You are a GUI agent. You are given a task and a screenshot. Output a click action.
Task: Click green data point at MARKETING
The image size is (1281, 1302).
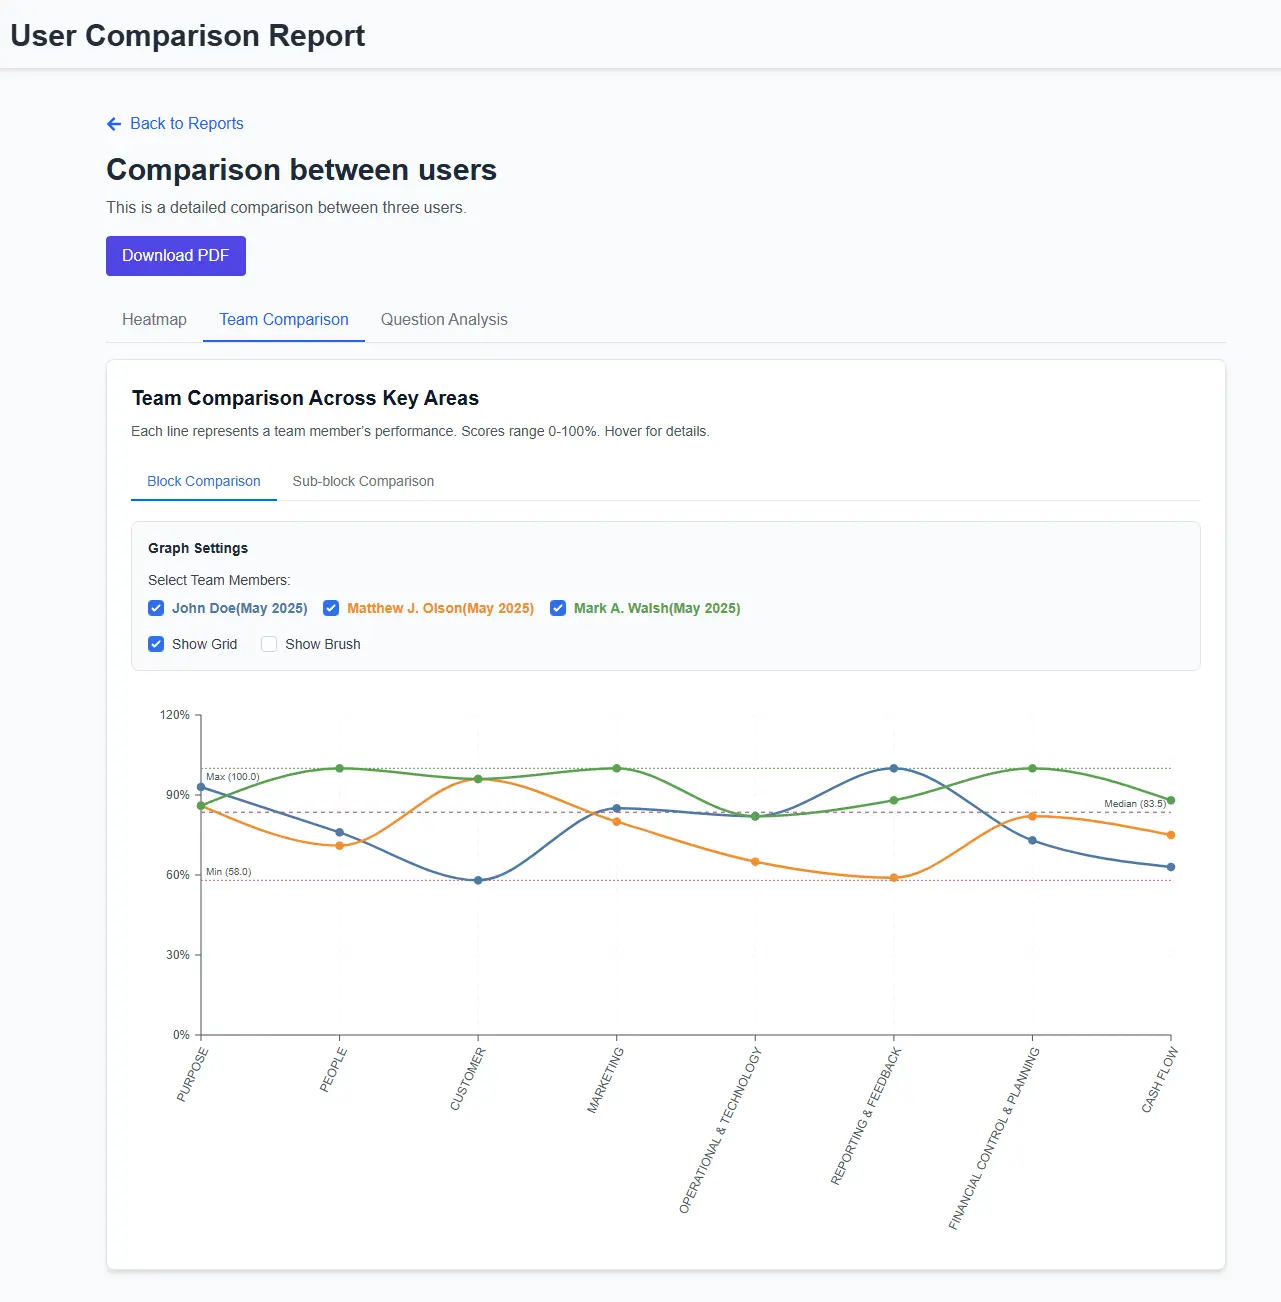click(x=617, y=768)
